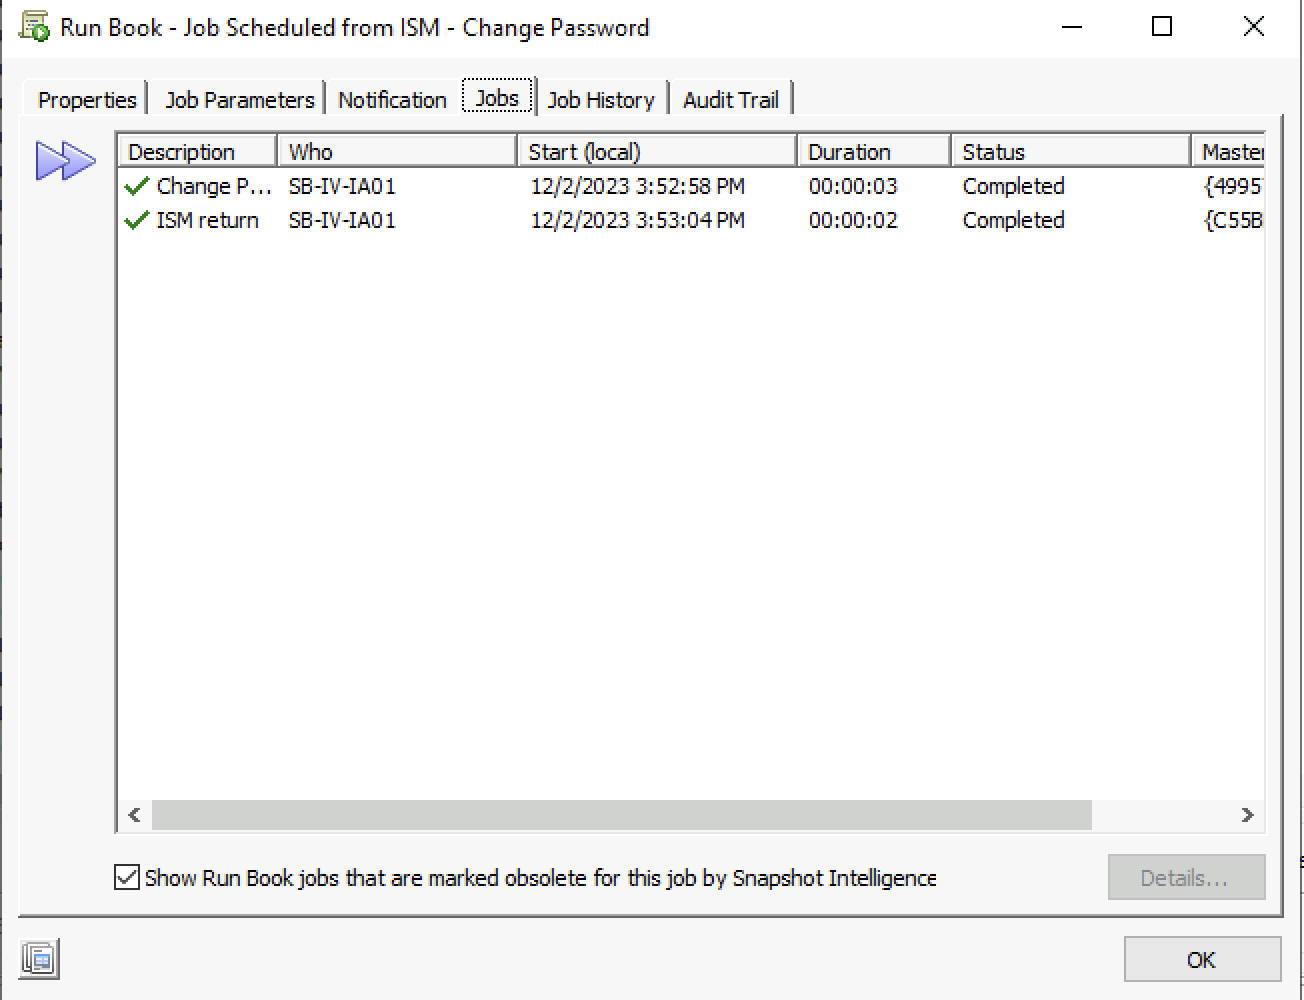Uncheck Show Run Book jobs marked obsolete
Screen dimensions: 1304x1000
click(127, 878)
